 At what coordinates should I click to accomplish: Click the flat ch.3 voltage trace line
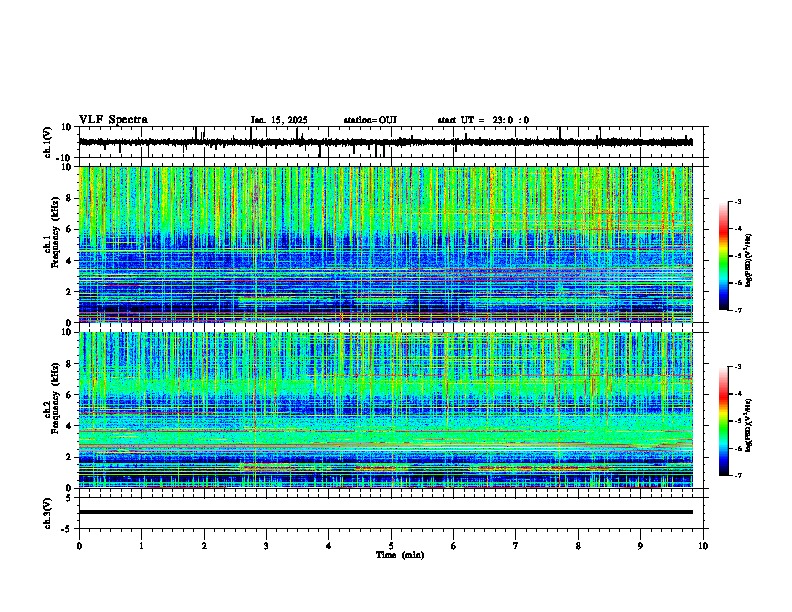pos(385,512)
